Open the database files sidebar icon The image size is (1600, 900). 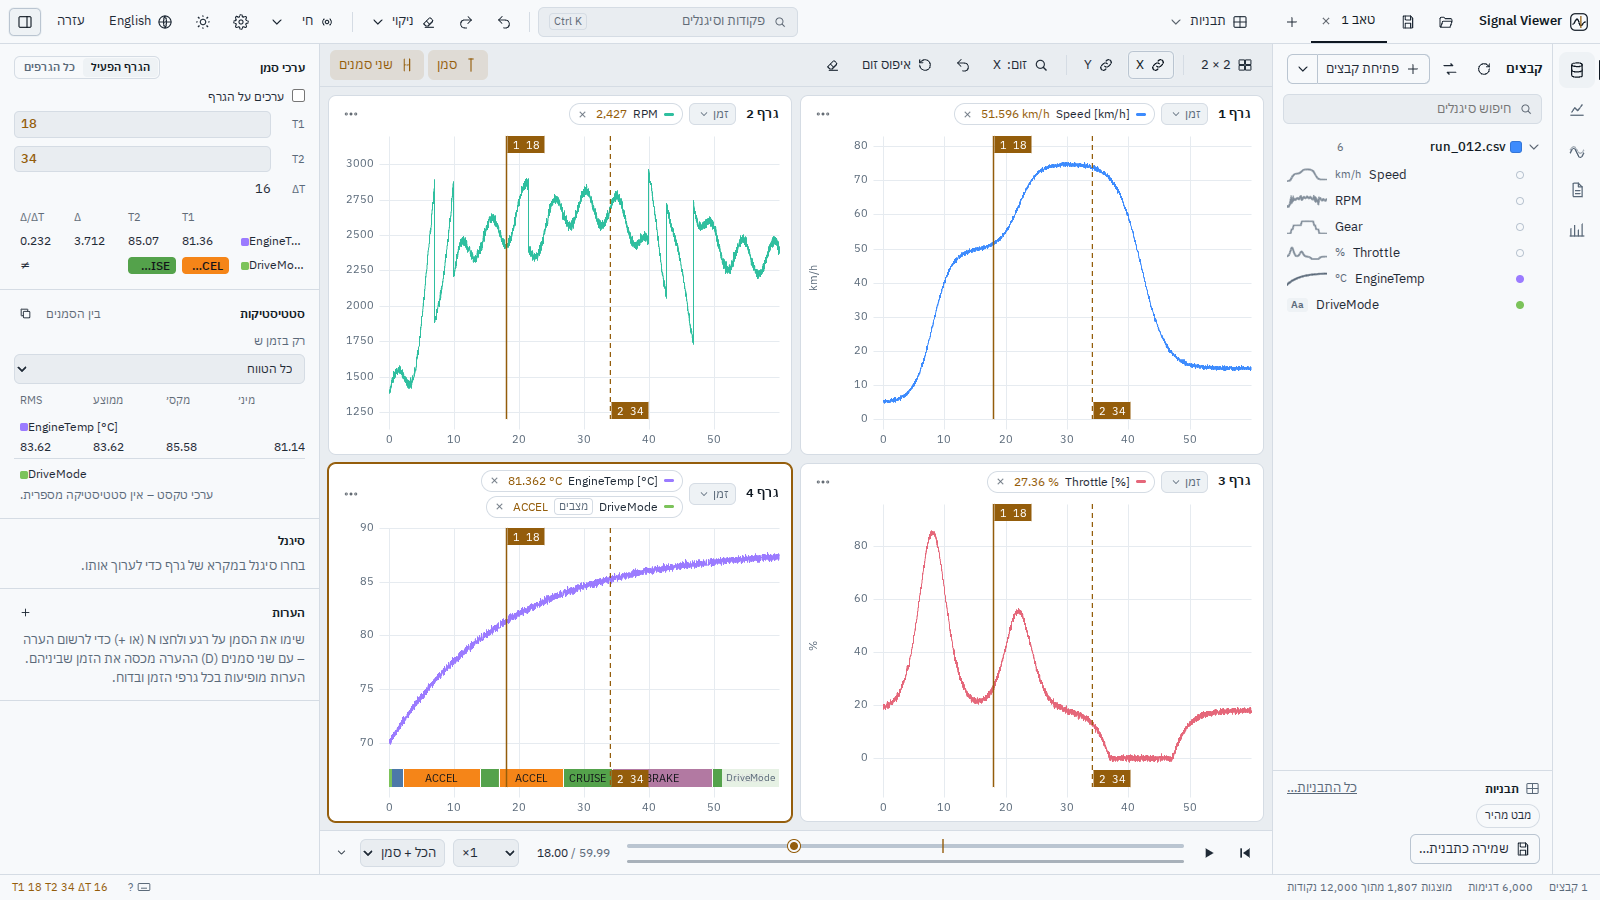(1577, 70)
